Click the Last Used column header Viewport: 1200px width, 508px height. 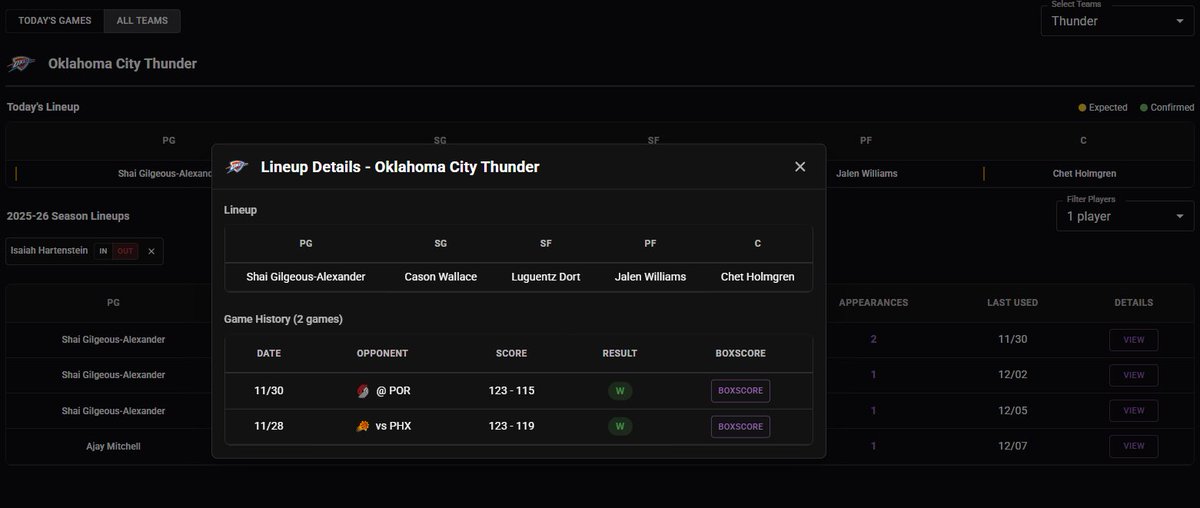click(x=1012, y=303)
